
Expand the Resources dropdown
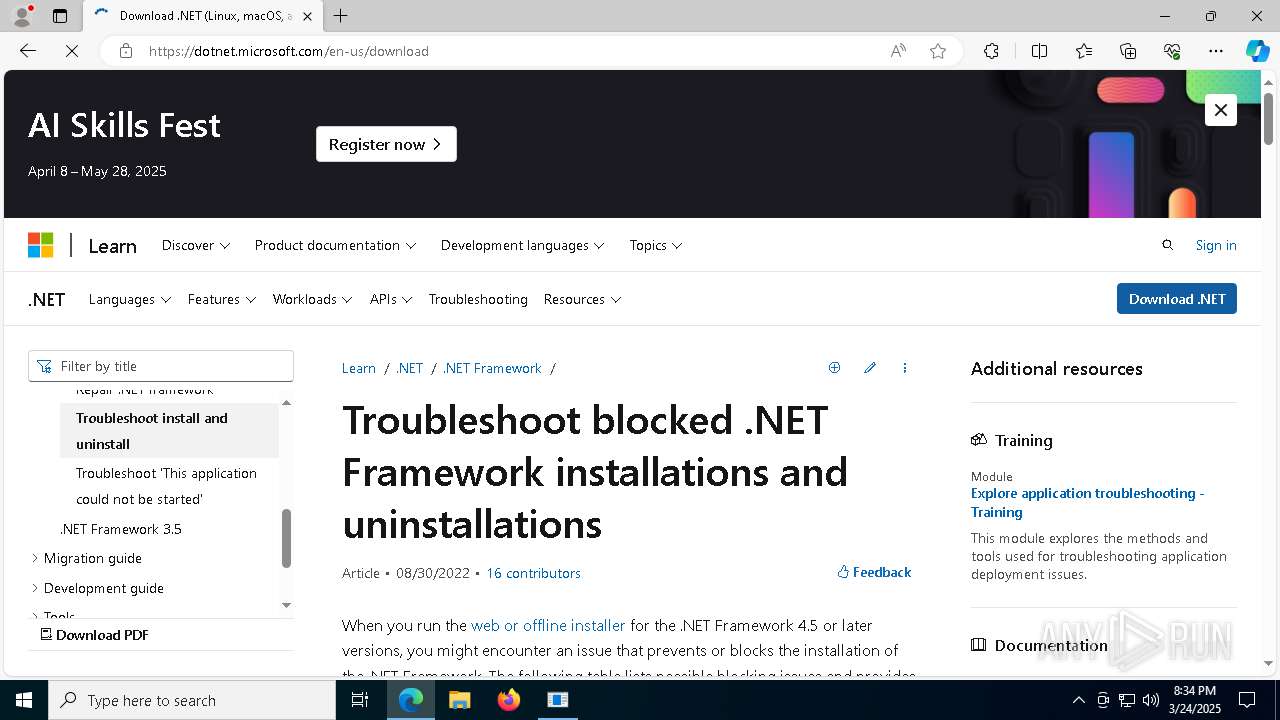[x=582, y=299]
